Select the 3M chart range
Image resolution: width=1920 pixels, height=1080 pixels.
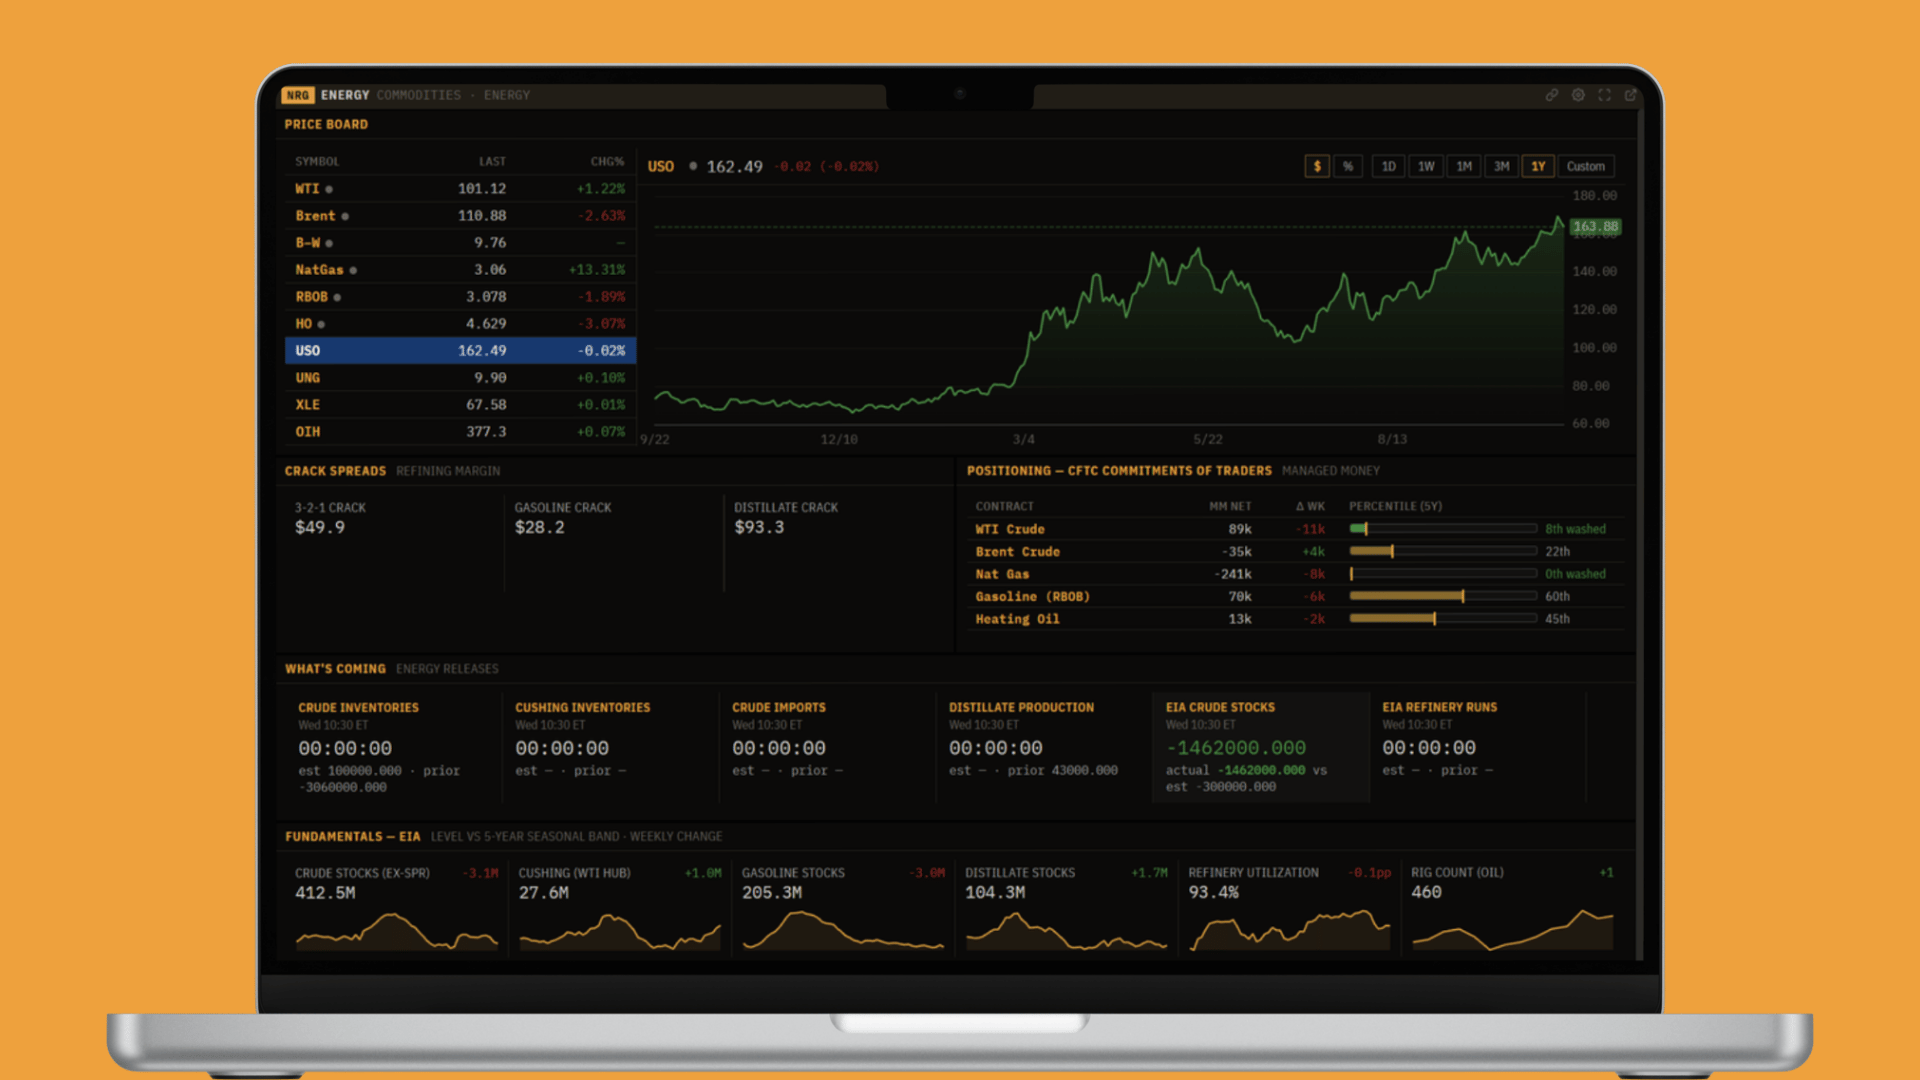(x=1502, y=166)
